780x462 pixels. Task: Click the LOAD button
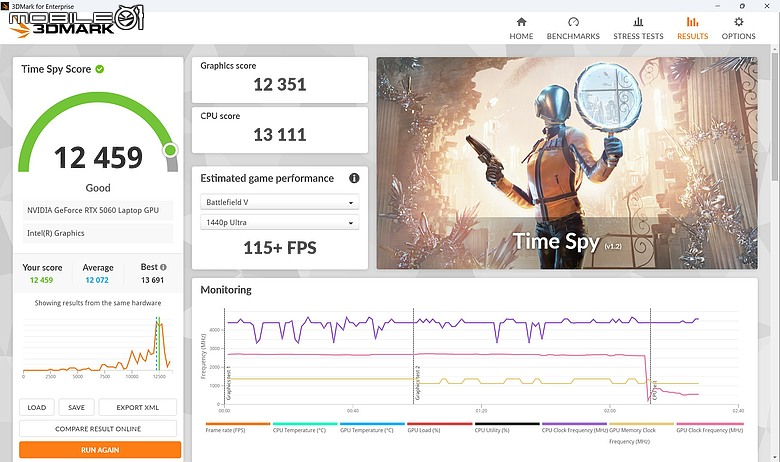coord(37,407)
